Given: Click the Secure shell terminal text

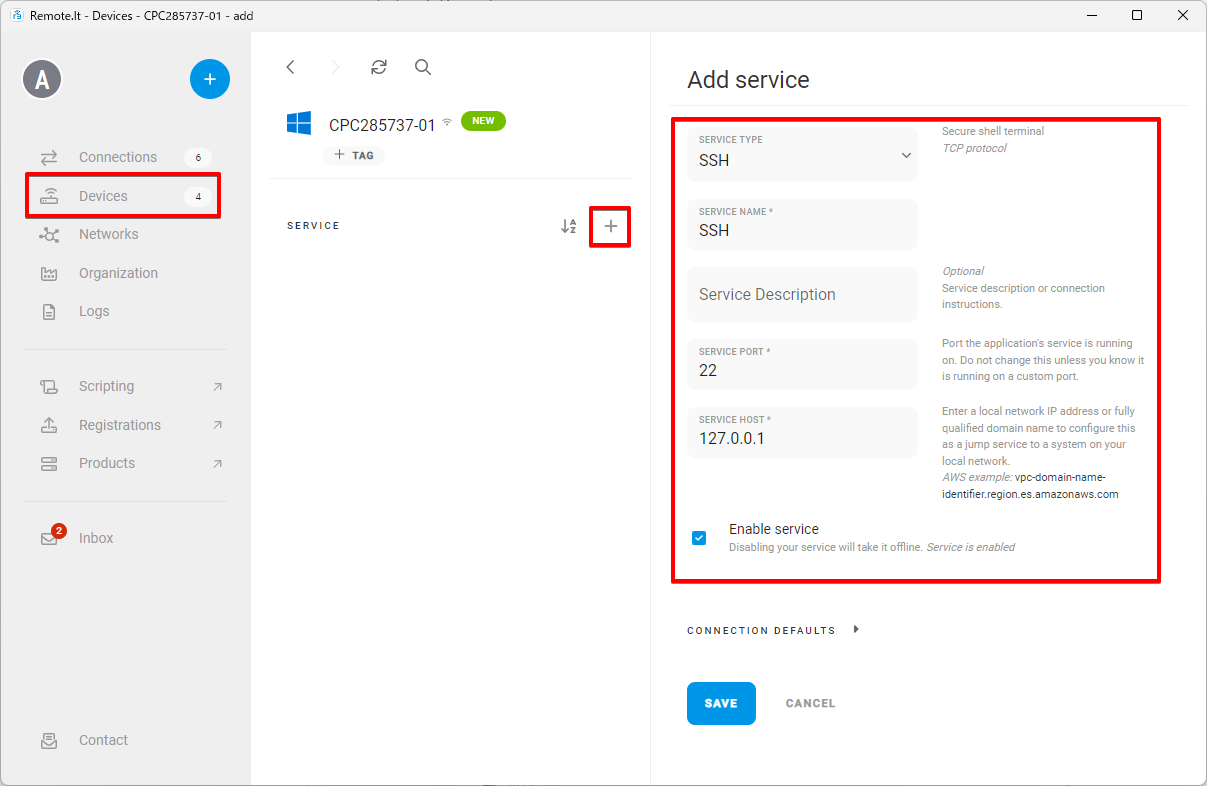Looking at the screenshot, I should pyautogui.click(x=993, y=131).
